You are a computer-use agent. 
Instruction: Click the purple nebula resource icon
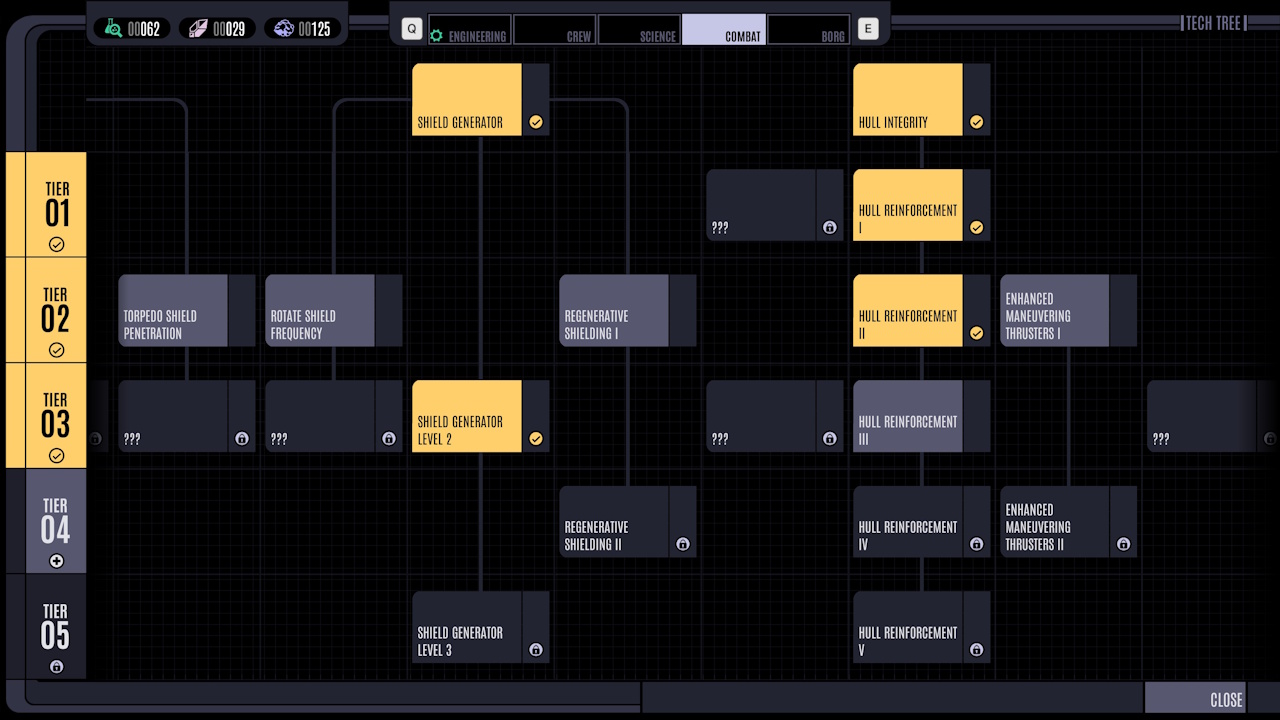click(x=282, y=28)
